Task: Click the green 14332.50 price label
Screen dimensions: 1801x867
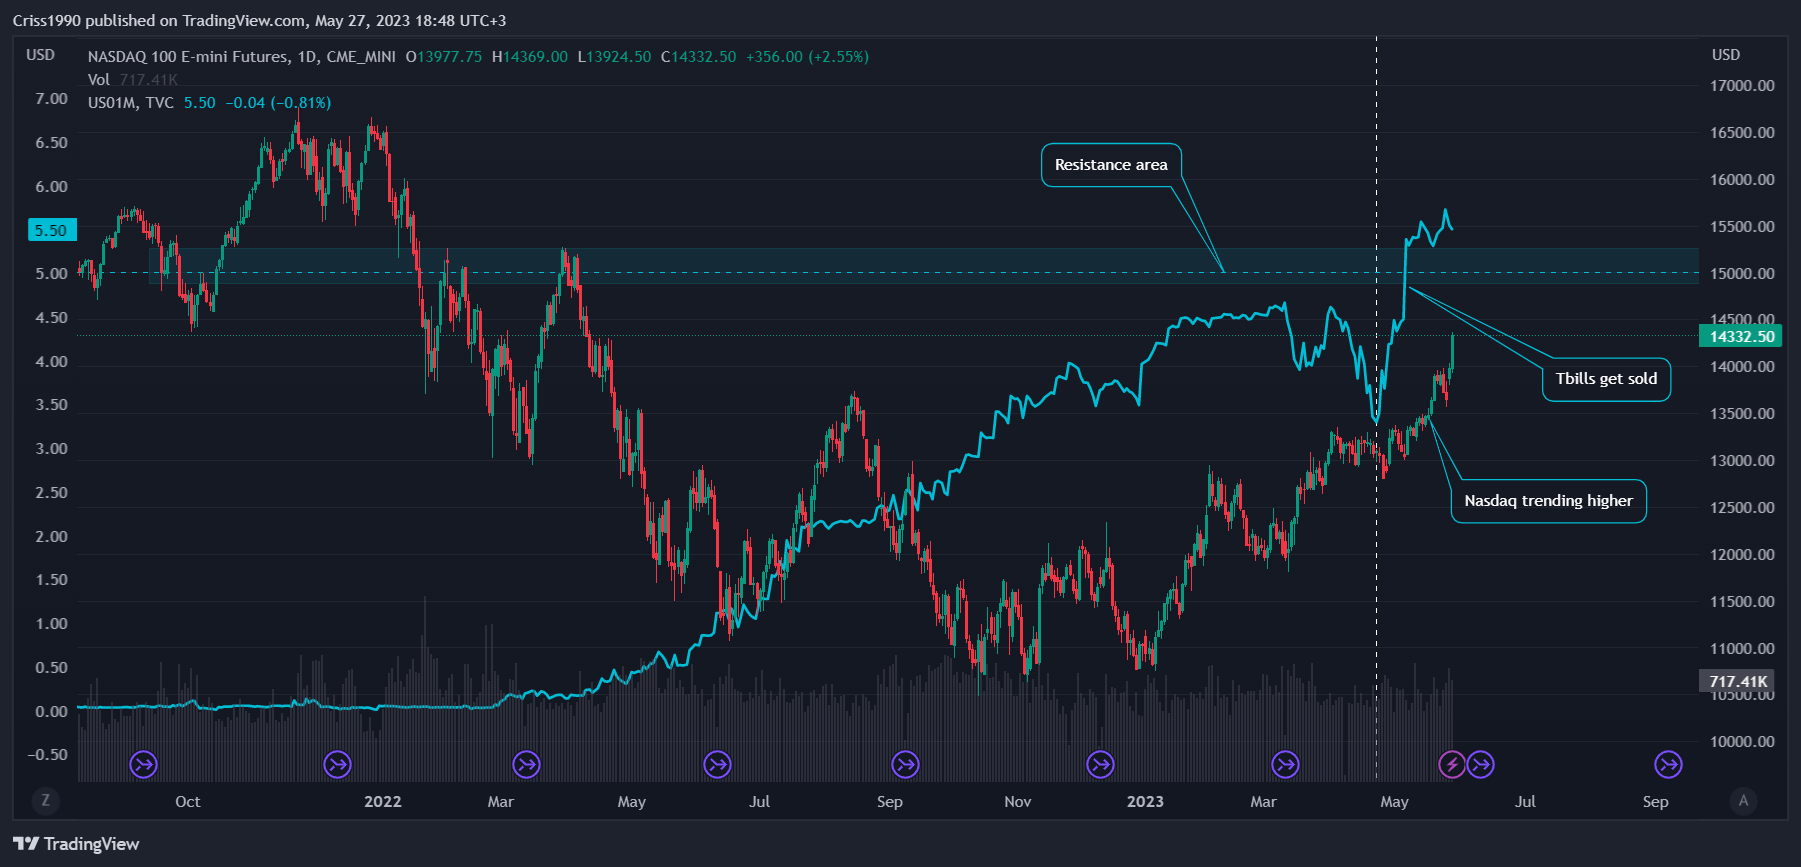Action: tap(1740, 336)
